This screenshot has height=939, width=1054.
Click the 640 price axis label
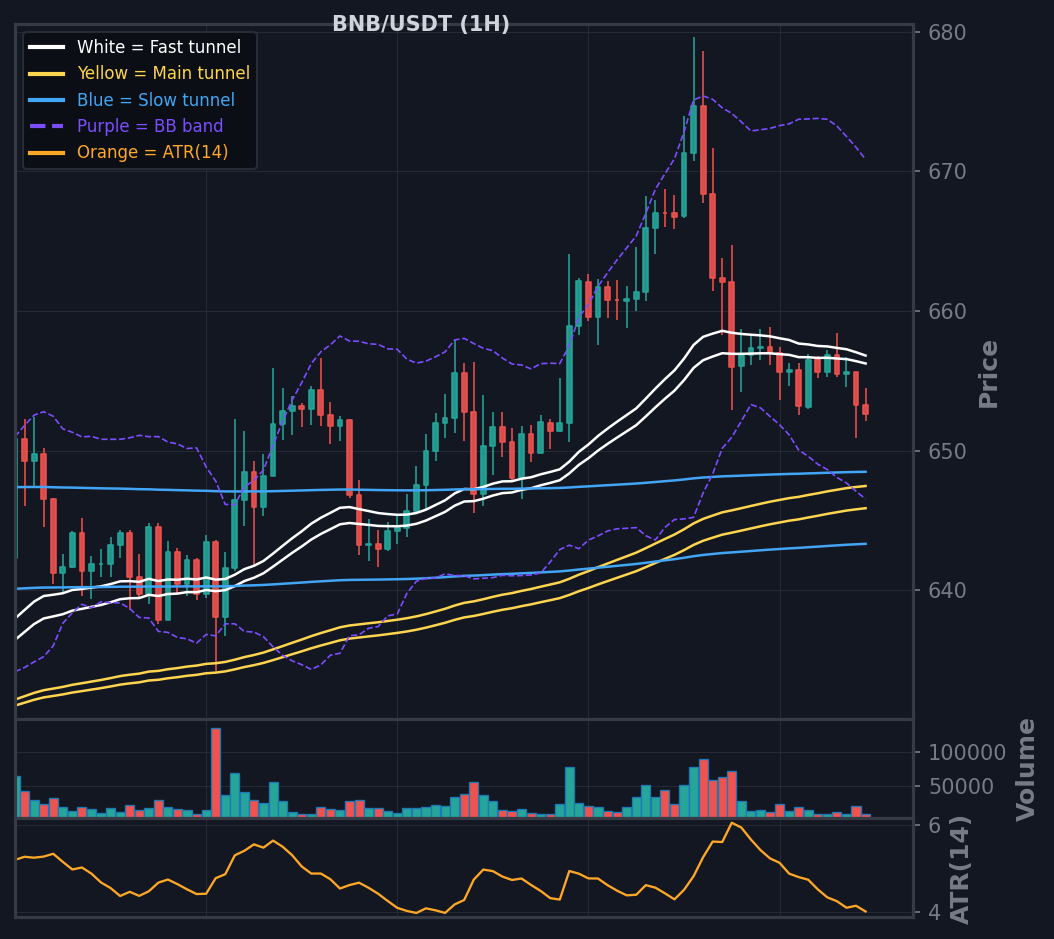pos(947,591)
